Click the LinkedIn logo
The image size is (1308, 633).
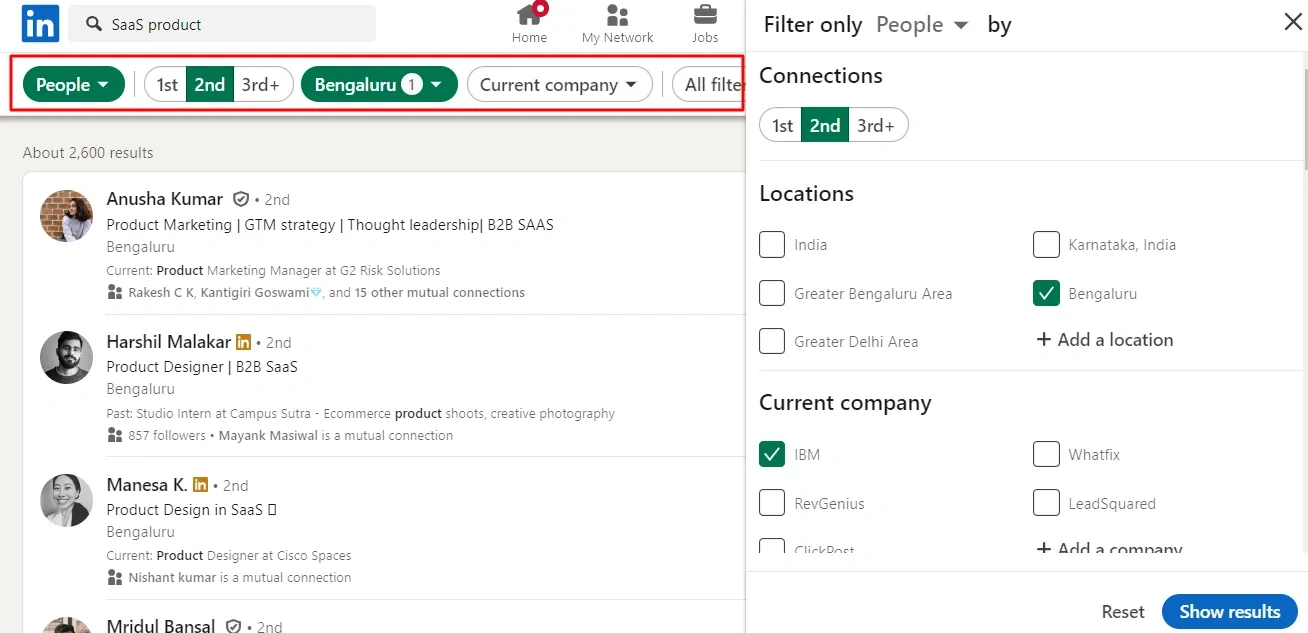coord(39,23)
